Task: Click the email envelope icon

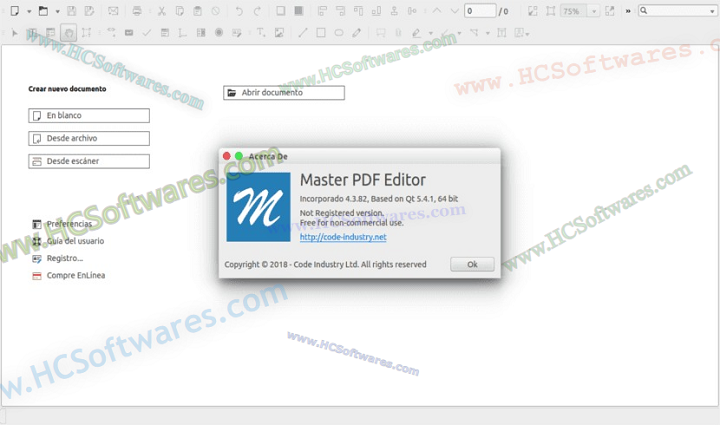Action: (x=112, y=11)
